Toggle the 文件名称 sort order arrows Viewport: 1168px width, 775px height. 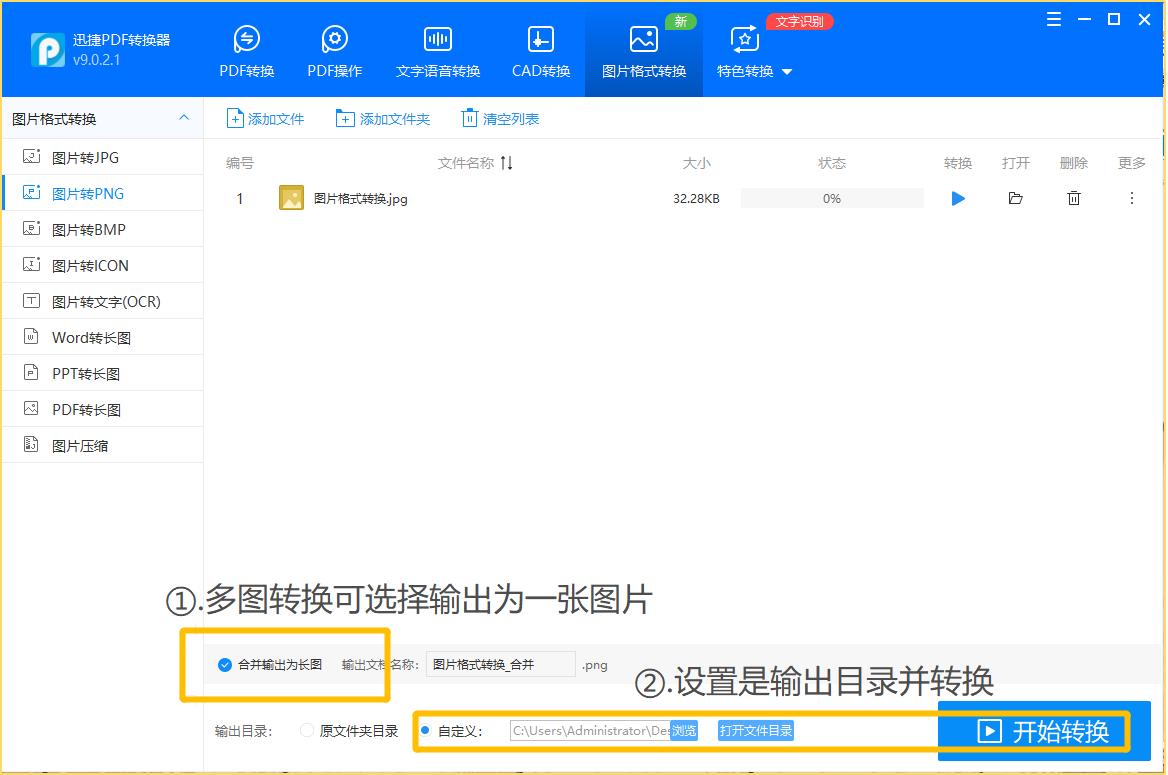[507, 162]
